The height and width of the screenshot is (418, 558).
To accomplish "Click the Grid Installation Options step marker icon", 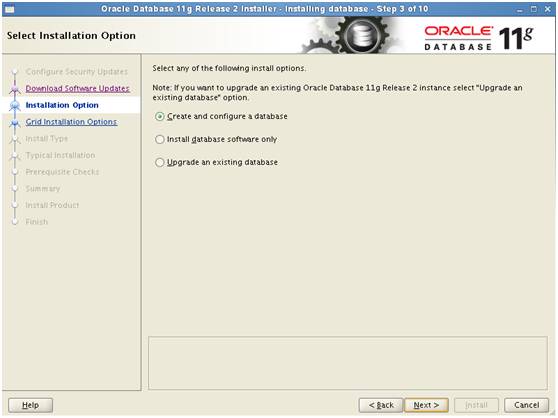I will pos(15,122).
